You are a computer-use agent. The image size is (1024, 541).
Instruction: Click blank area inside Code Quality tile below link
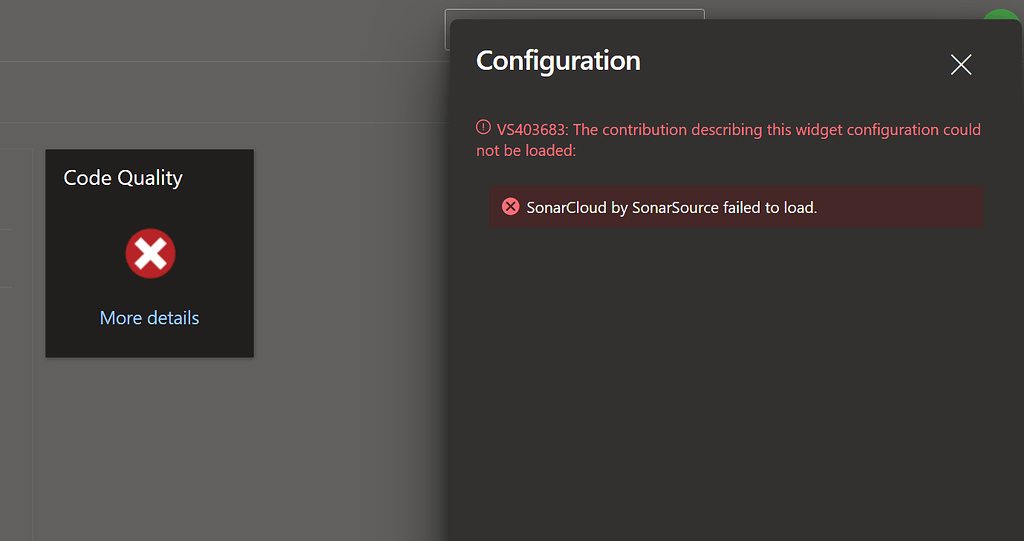coord(150,342)
